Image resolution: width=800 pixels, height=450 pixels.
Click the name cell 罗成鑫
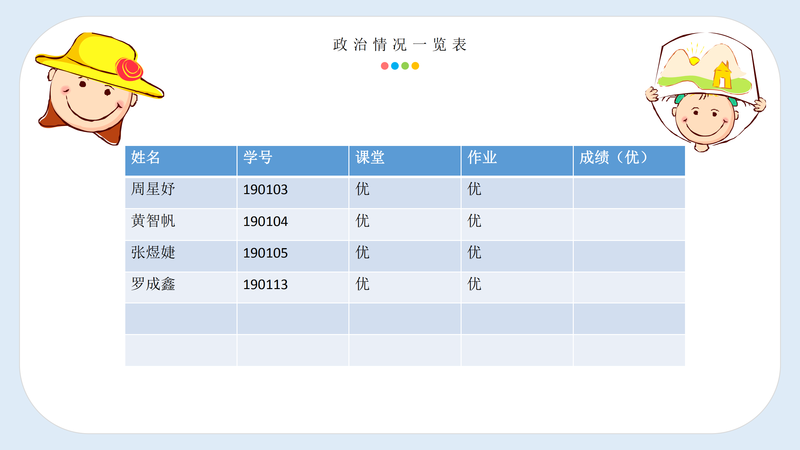(181, 287)
